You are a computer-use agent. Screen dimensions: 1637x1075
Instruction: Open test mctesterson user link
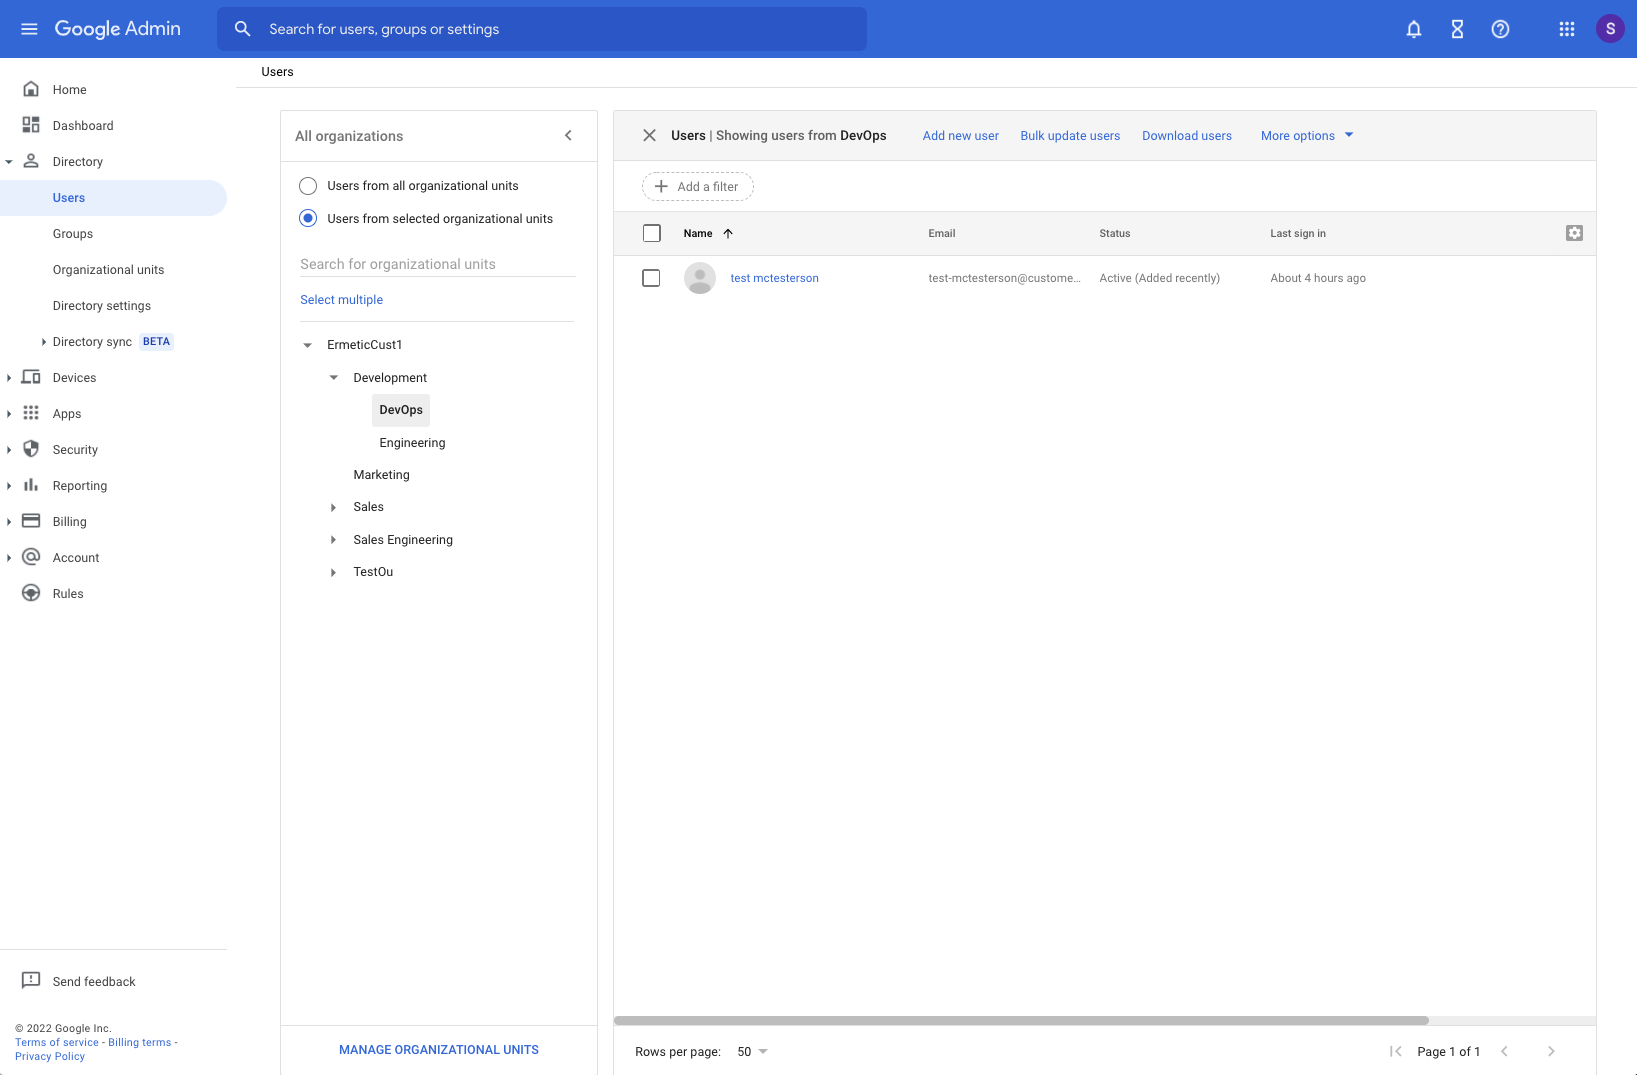[x=774, y=278]
